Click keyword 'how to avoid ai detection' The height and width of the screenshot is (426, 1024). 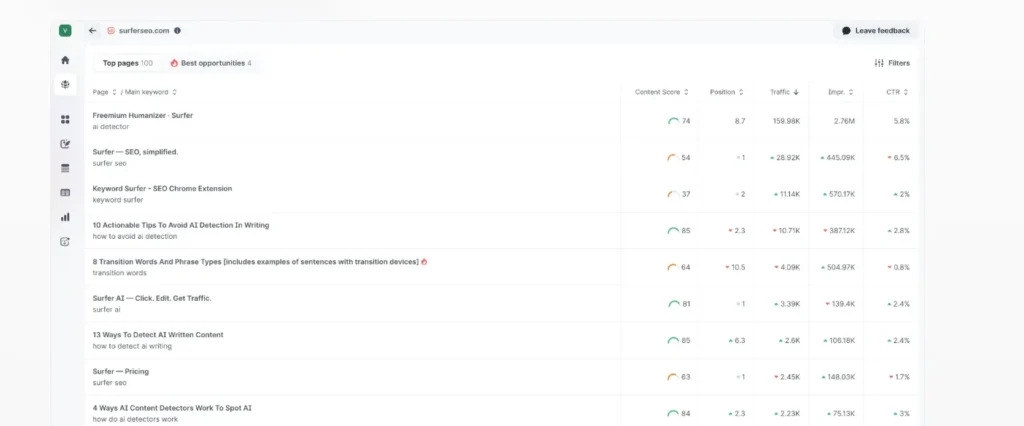click(135, 237)
